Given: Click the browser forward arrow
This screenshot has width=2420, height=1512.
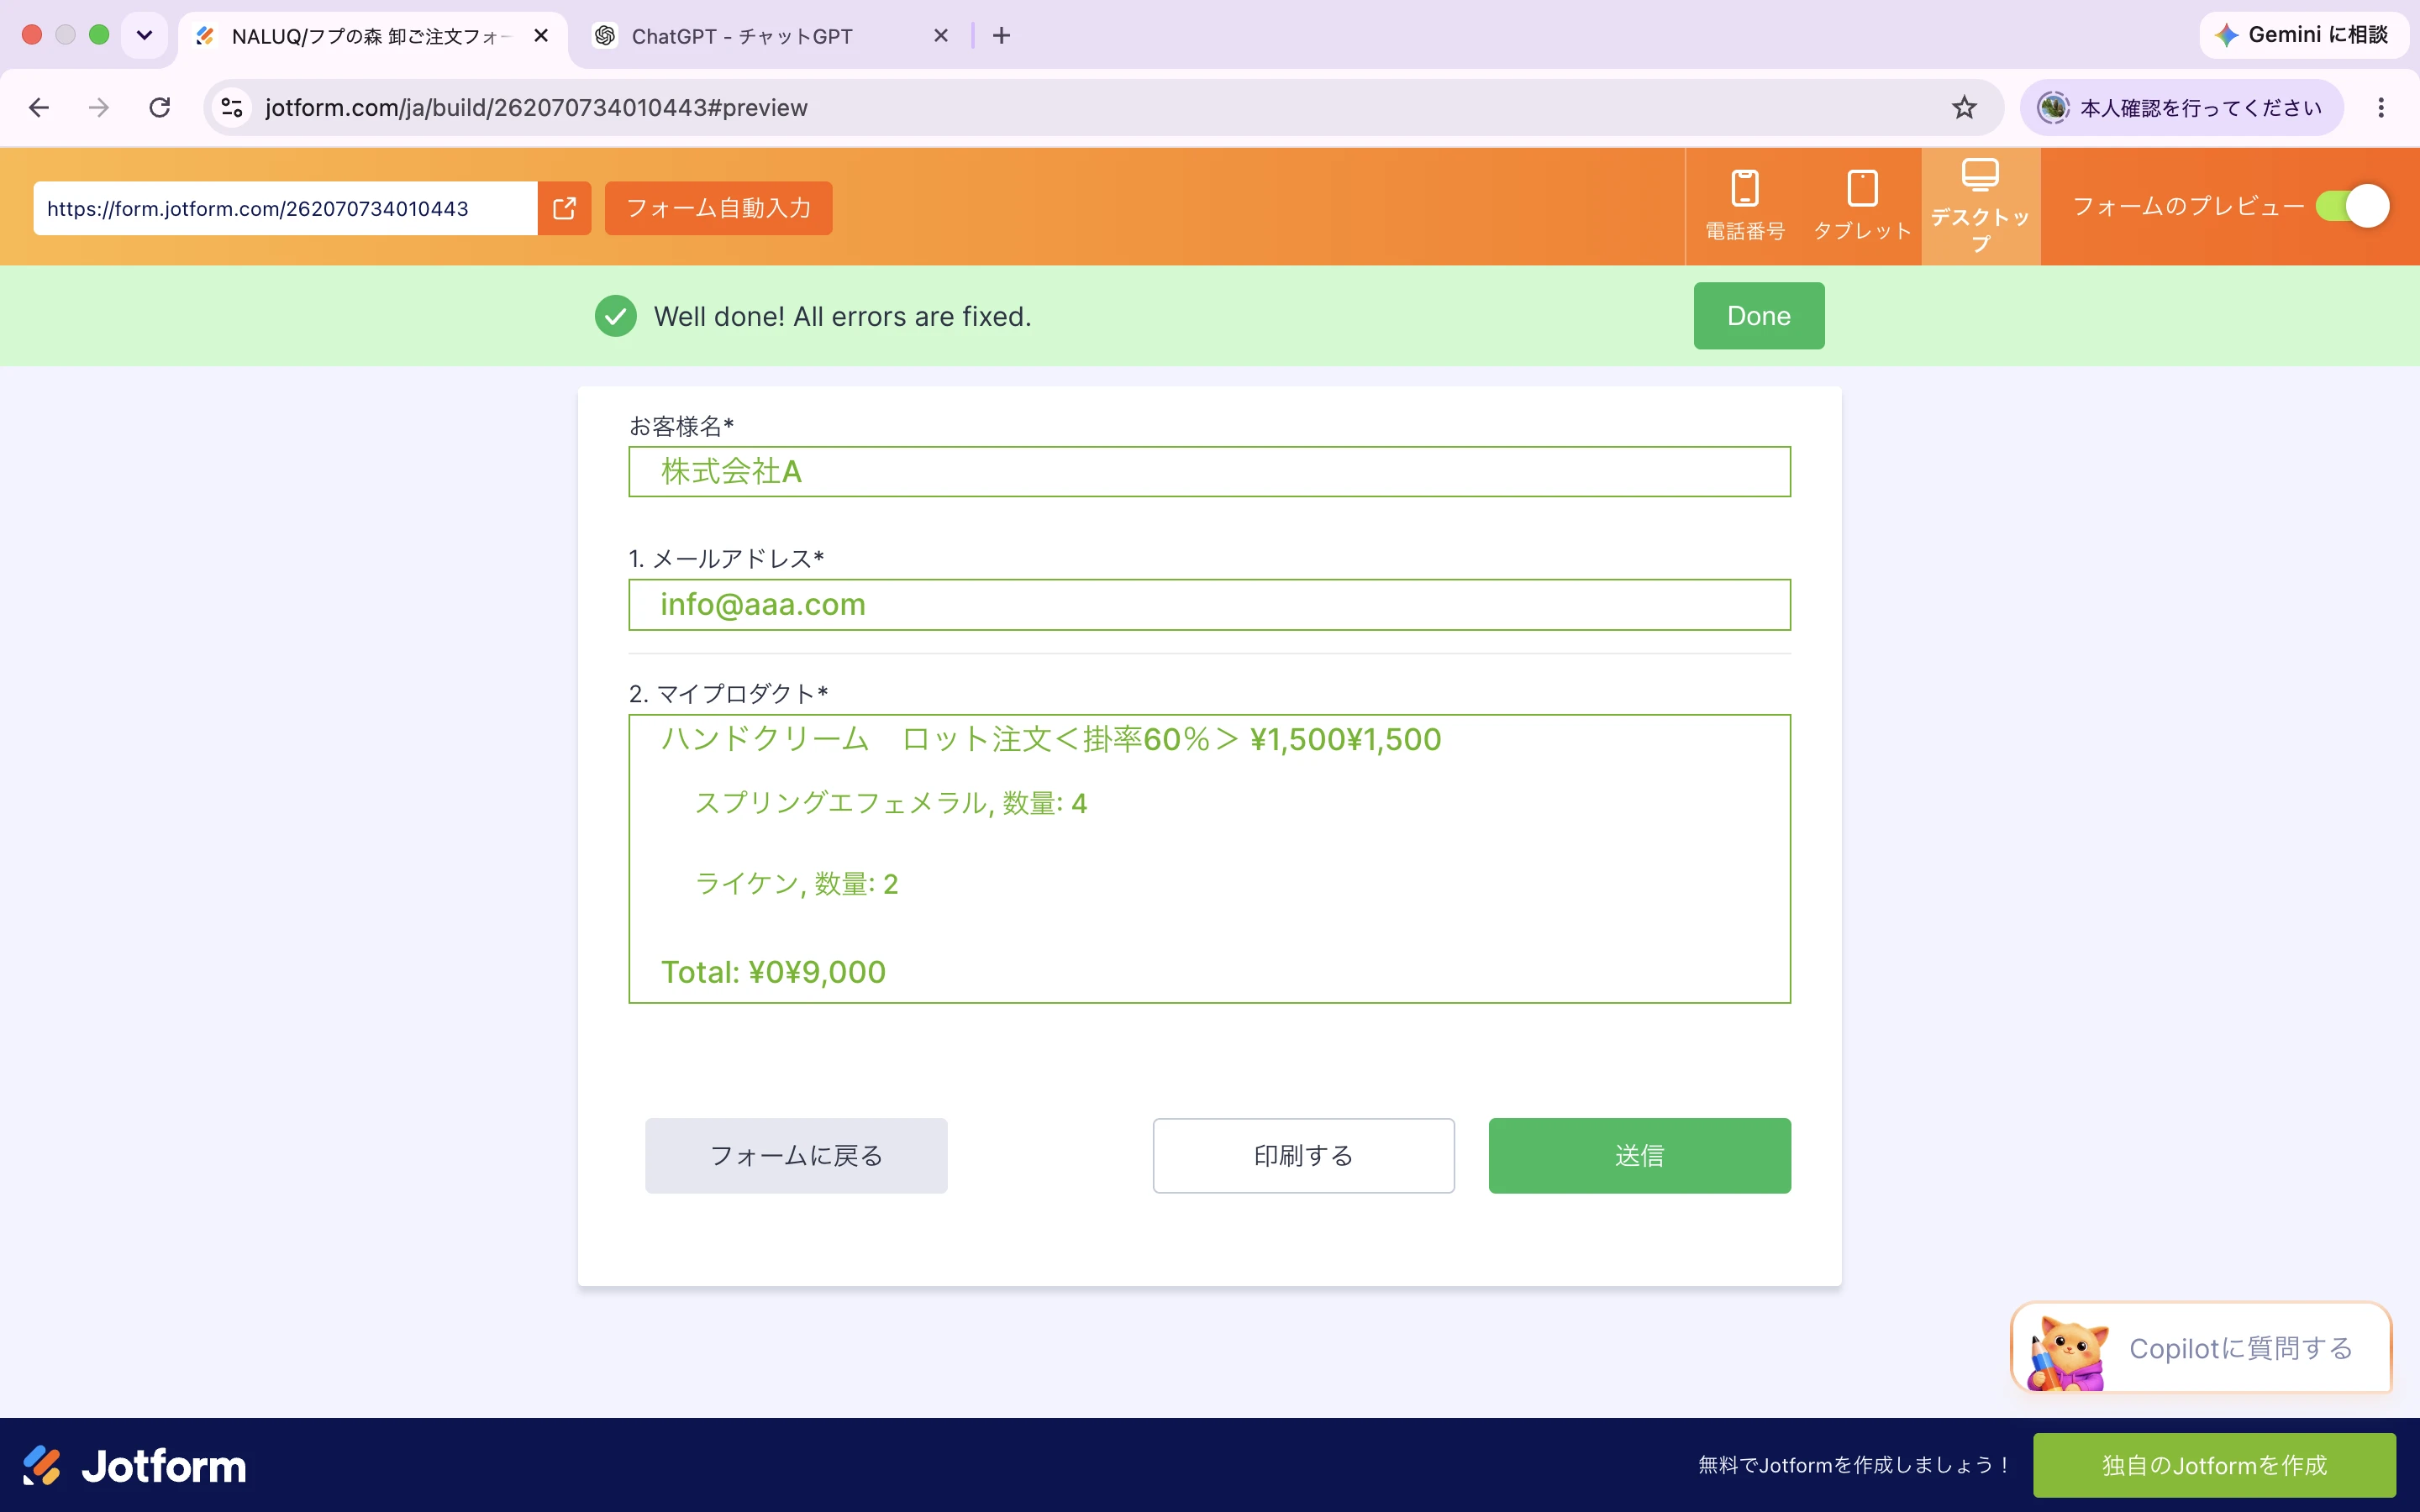Looking at the screenshot, I should pyautogui.click(x=99, y=107).
